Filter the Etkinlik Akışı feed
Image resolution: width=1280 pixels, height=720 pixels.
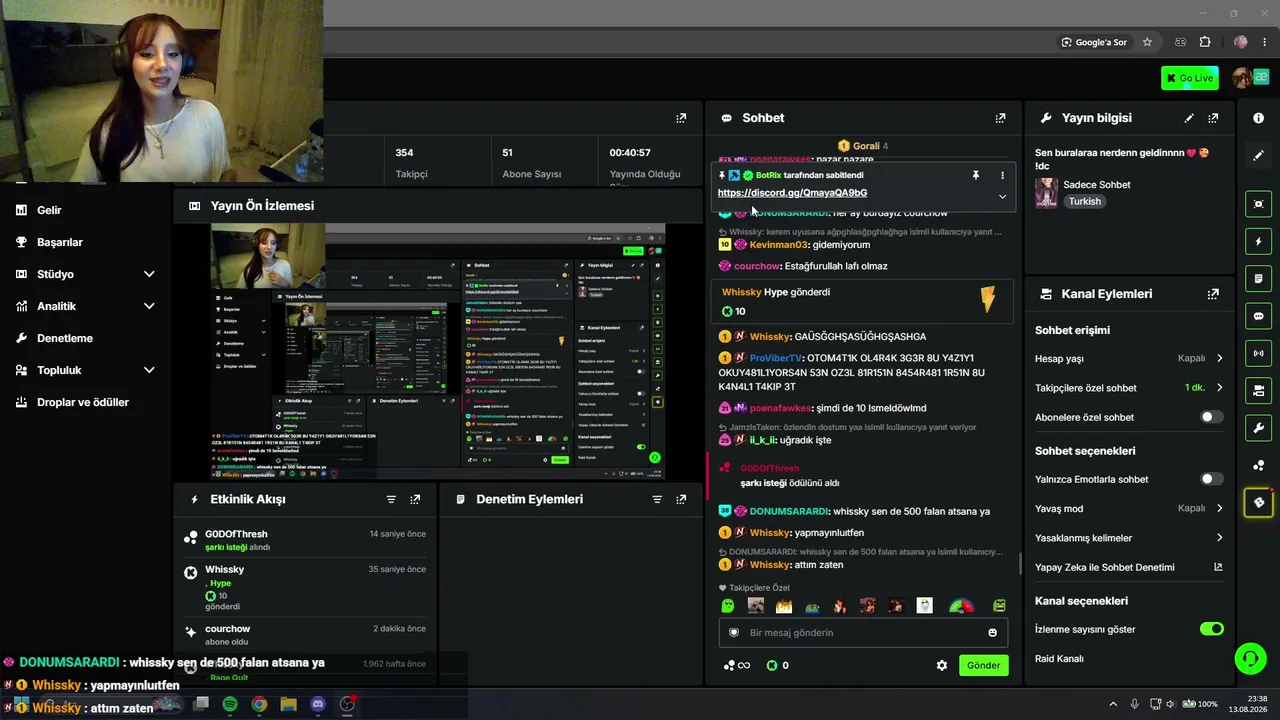pyautogui.click(x=391, y=499)
